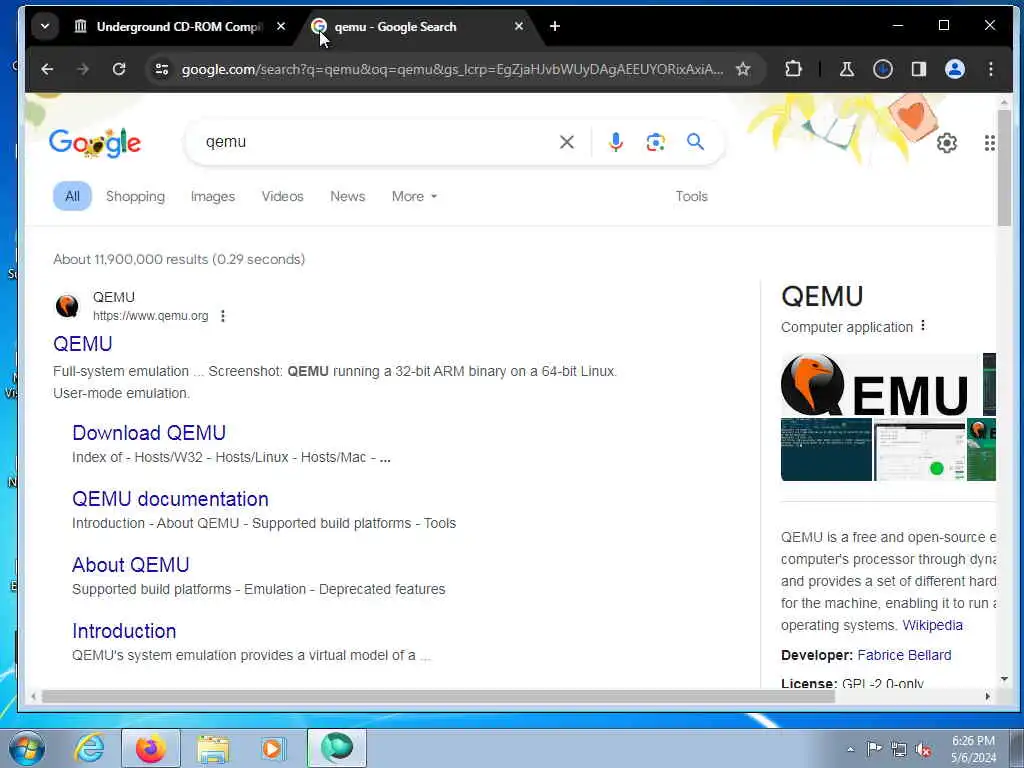
Task: Submit search with magnifier icon
Action: 696,142
